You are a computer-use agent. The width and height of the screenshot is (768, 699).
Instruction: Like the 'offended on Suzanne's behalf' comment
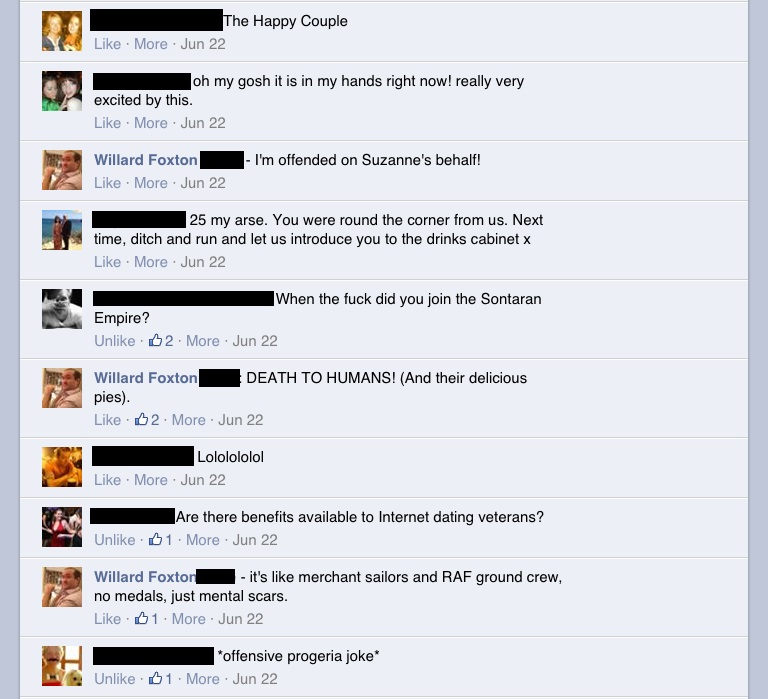click(x=107, y=183)
